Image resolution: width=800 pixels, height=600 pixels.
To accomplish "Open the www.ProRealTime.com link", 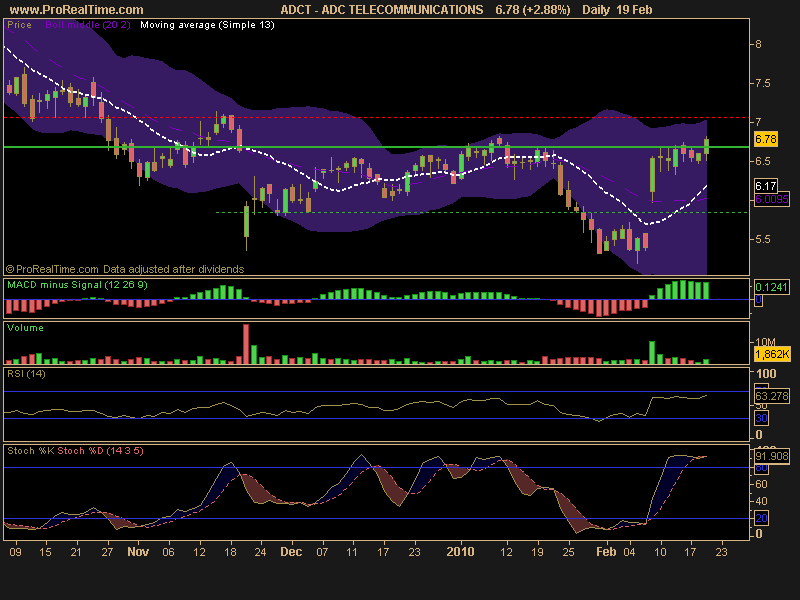I will [x=77, y=9].
